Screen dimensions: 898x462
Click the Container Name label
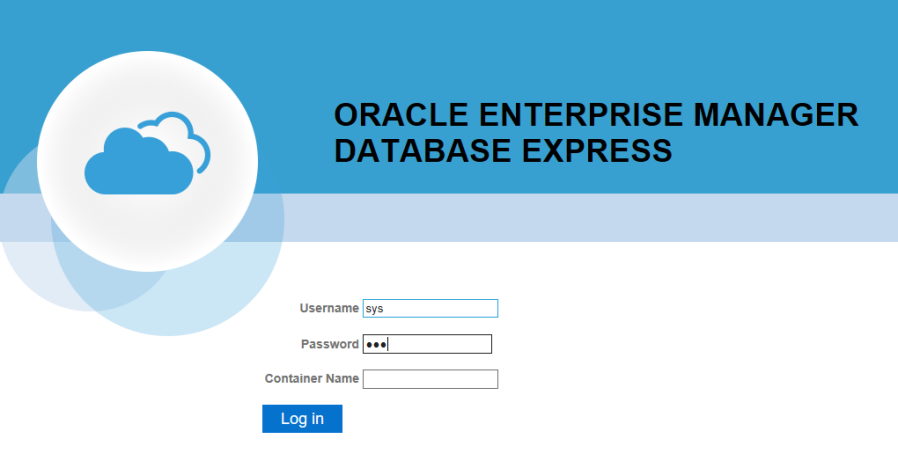click(312, 379)
